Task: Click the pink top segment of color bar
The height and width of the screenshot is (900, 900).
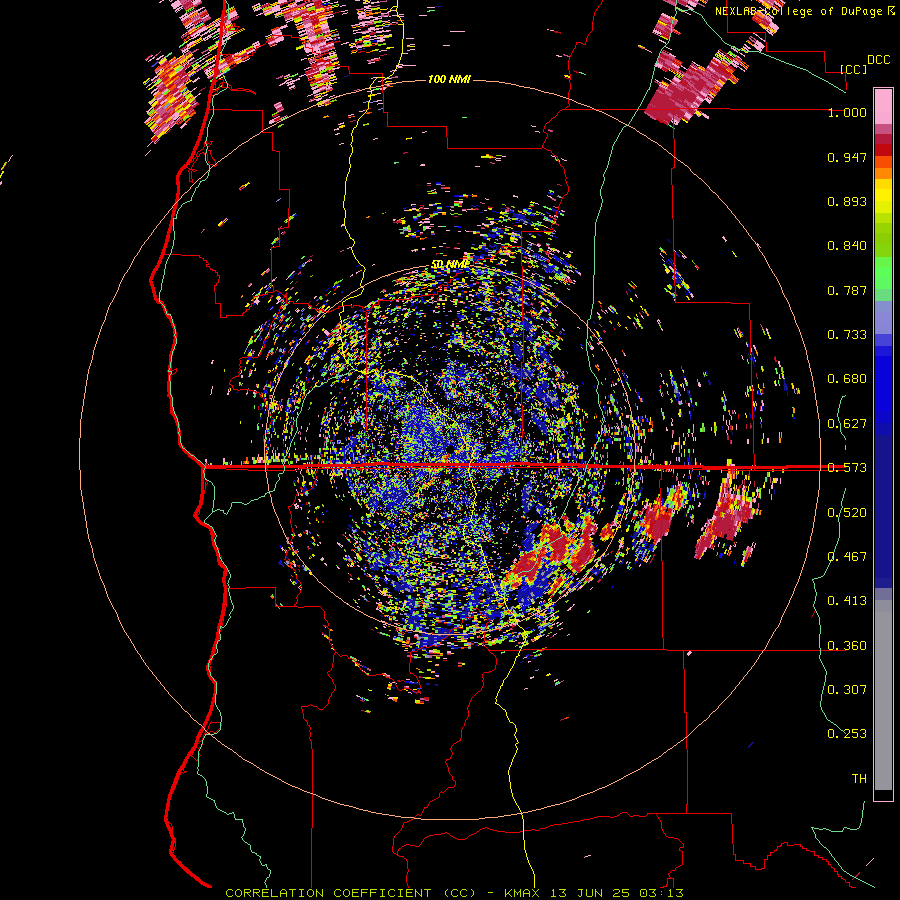Action: [x=883, y=106]
